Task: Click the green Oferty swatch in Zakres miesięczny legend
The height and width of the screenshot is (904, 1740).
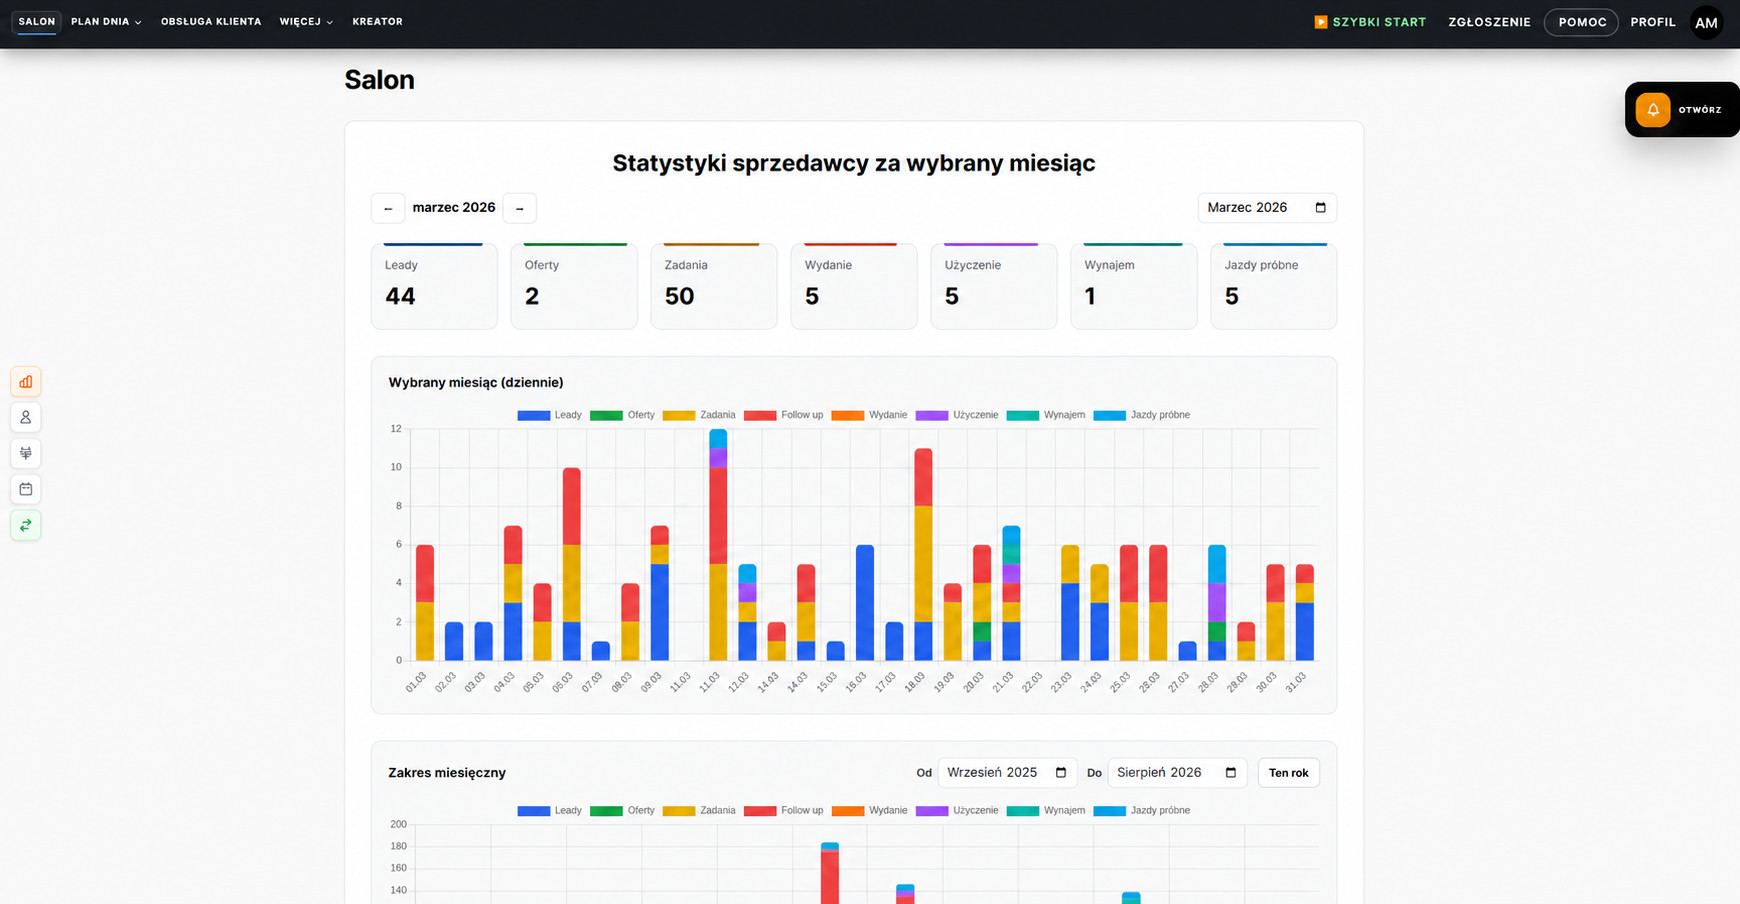Action: click(606, 811)
